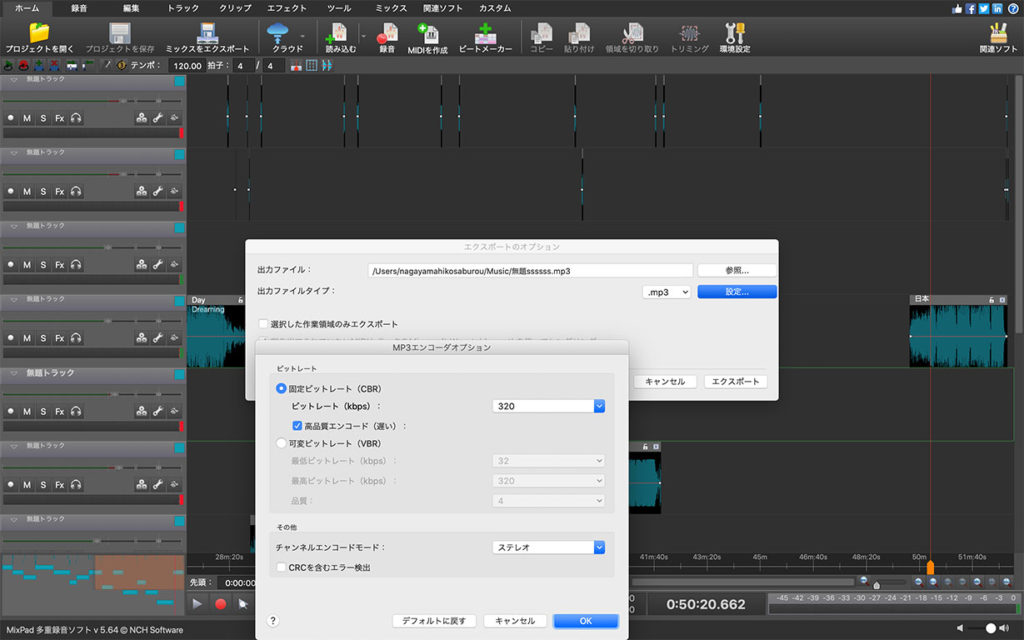Viewport: 1024px width, 640px height.
Task: Click wrench icon on the bold 無題トラック track
Action: point(158,411)
